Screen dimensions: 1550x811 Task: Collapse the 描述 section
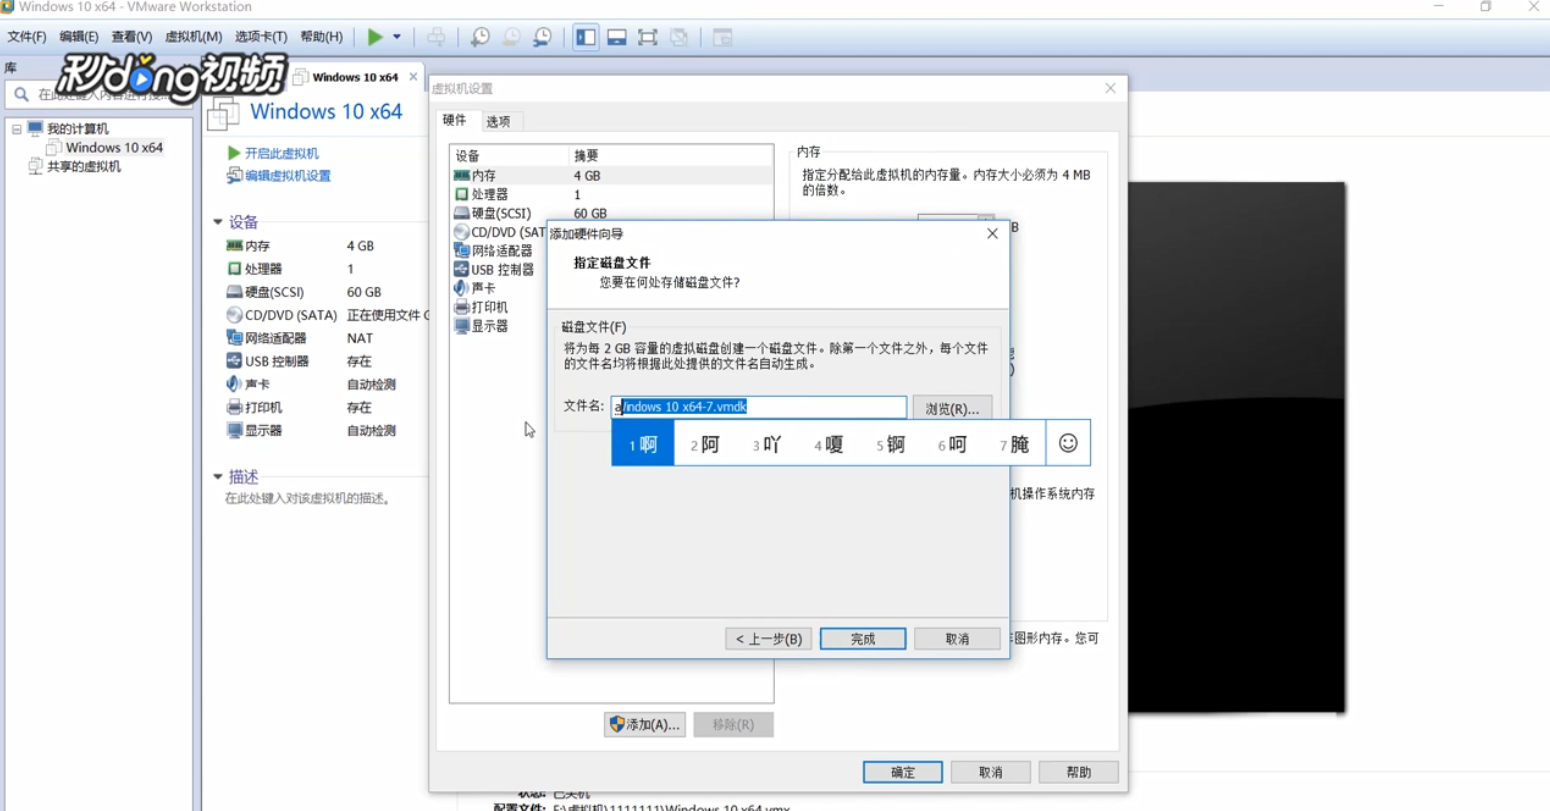coord(218,477)
